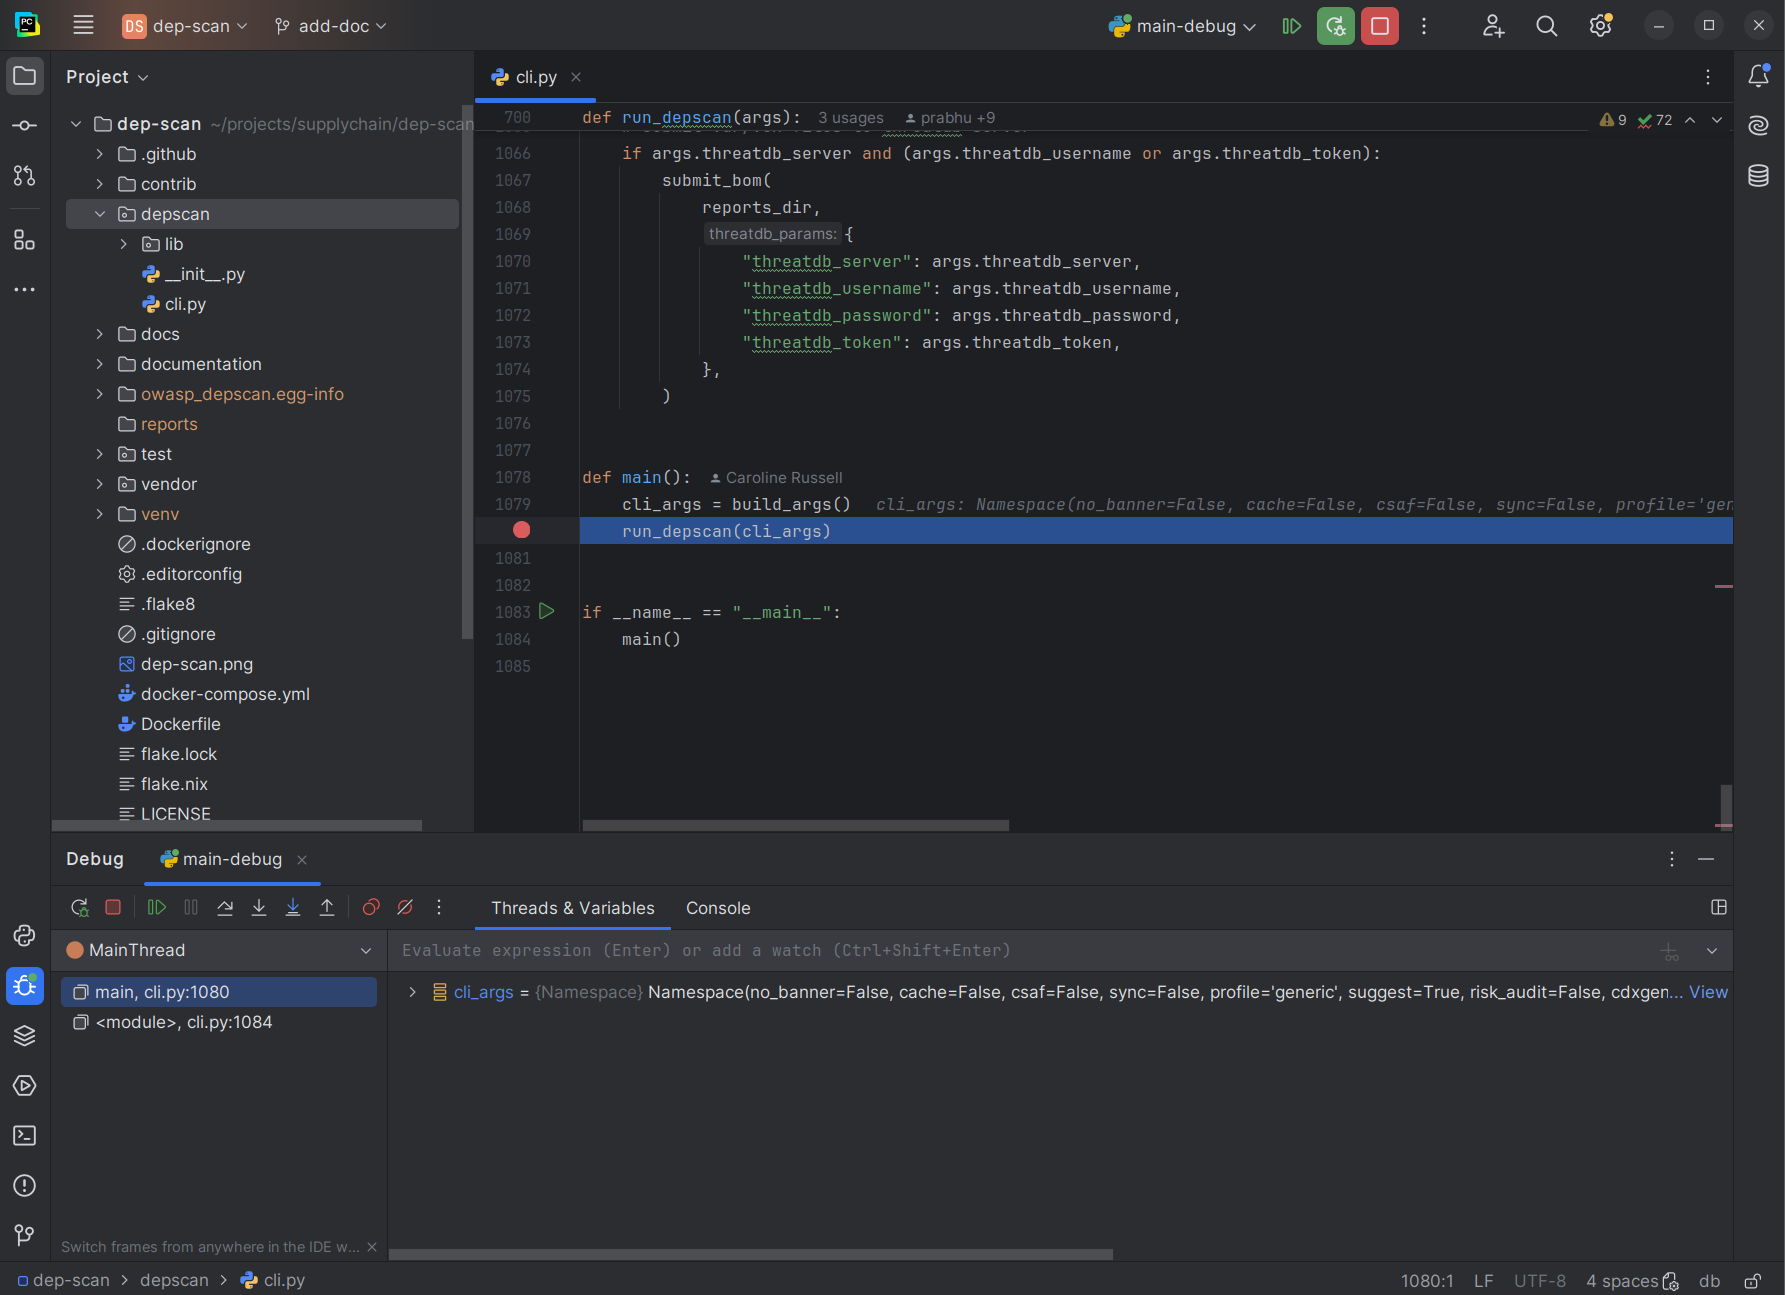This screenshot has width=1785, height=1295.
Task: Open Git tool window icon
Action: tap(25, 1236)
